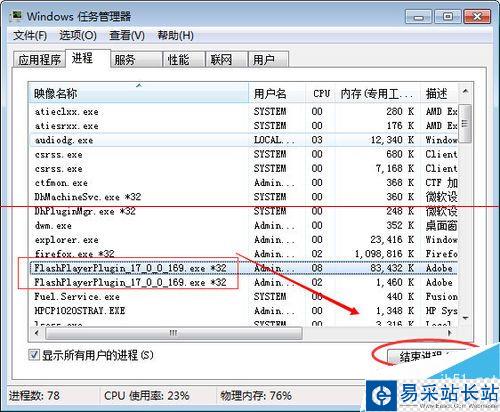Toggle 显示所有用户的进程 checkbox
Viewport: 500px width, 412px height.
pos(34,355)
